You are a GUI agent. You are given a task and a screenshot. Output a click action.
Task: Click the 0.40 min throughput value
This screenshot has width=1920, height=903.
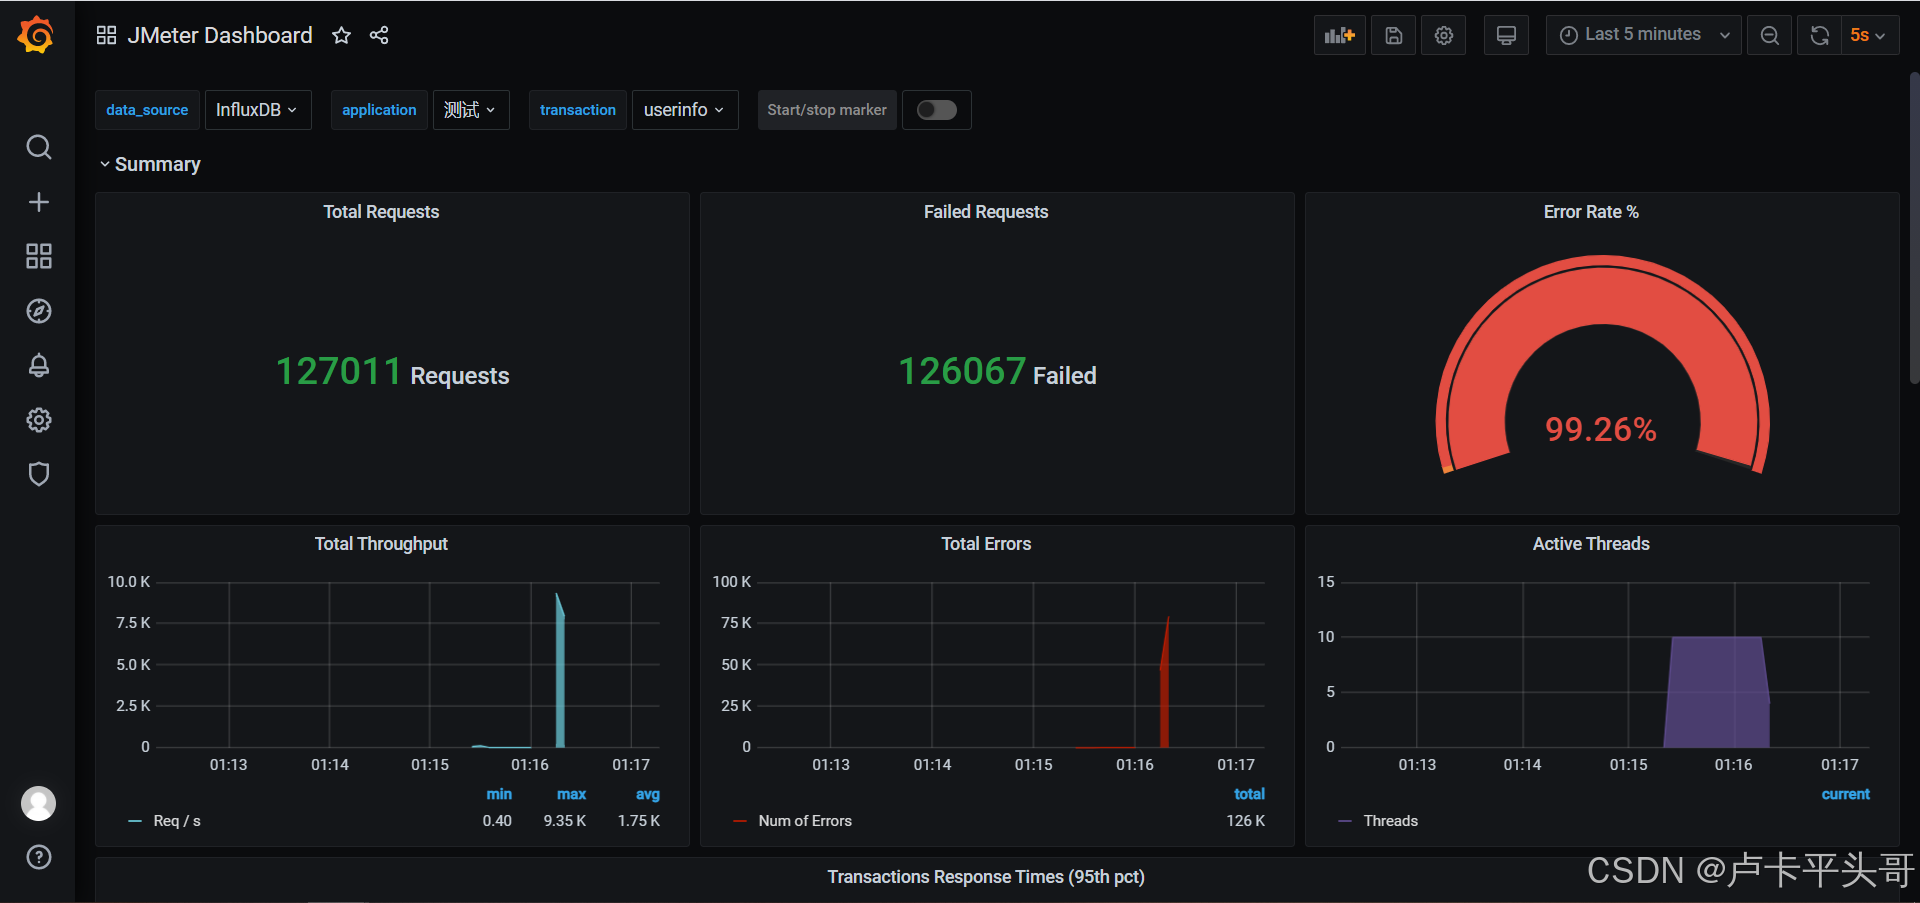point(497,821)
